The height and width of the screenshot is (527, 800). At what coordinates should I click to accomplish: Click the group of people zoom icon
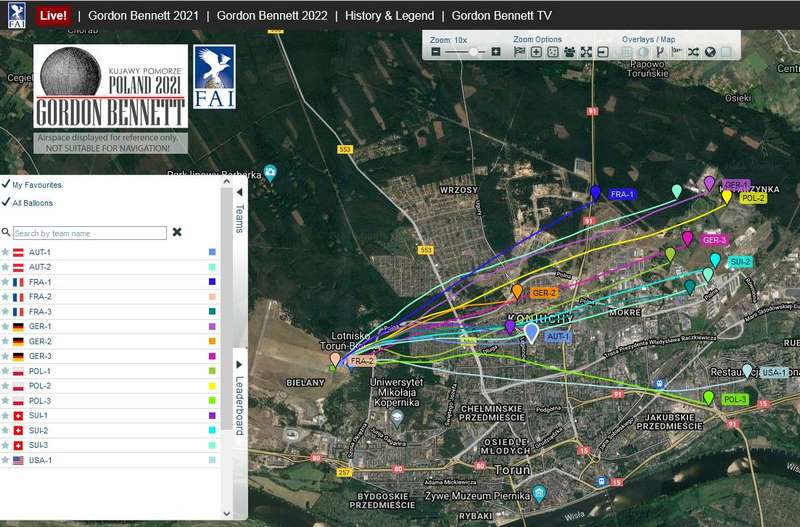coord(569,51)
